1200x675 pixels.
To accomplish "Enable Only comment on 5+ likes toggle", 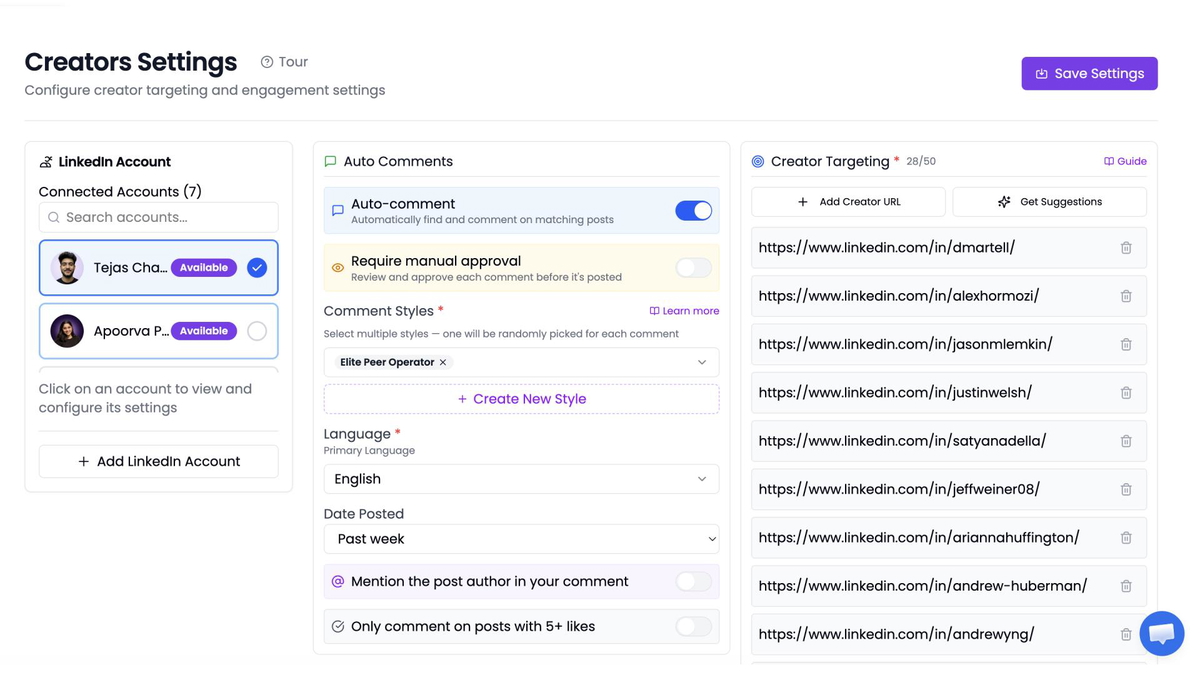I will pos(693,627).
